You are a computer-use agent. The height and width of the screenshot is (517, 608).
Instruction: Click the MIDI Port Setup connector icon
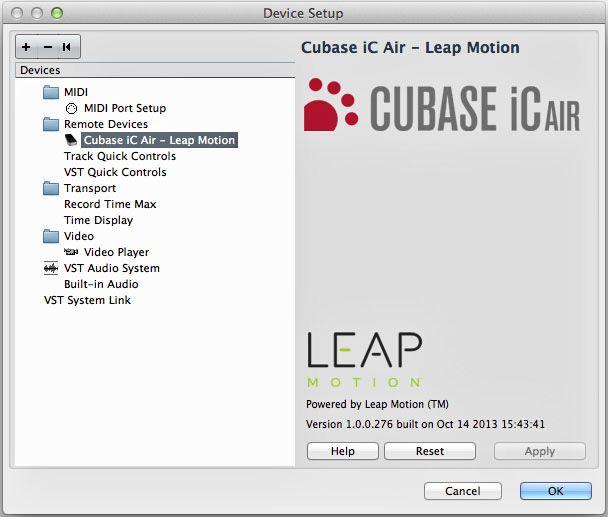71,109
